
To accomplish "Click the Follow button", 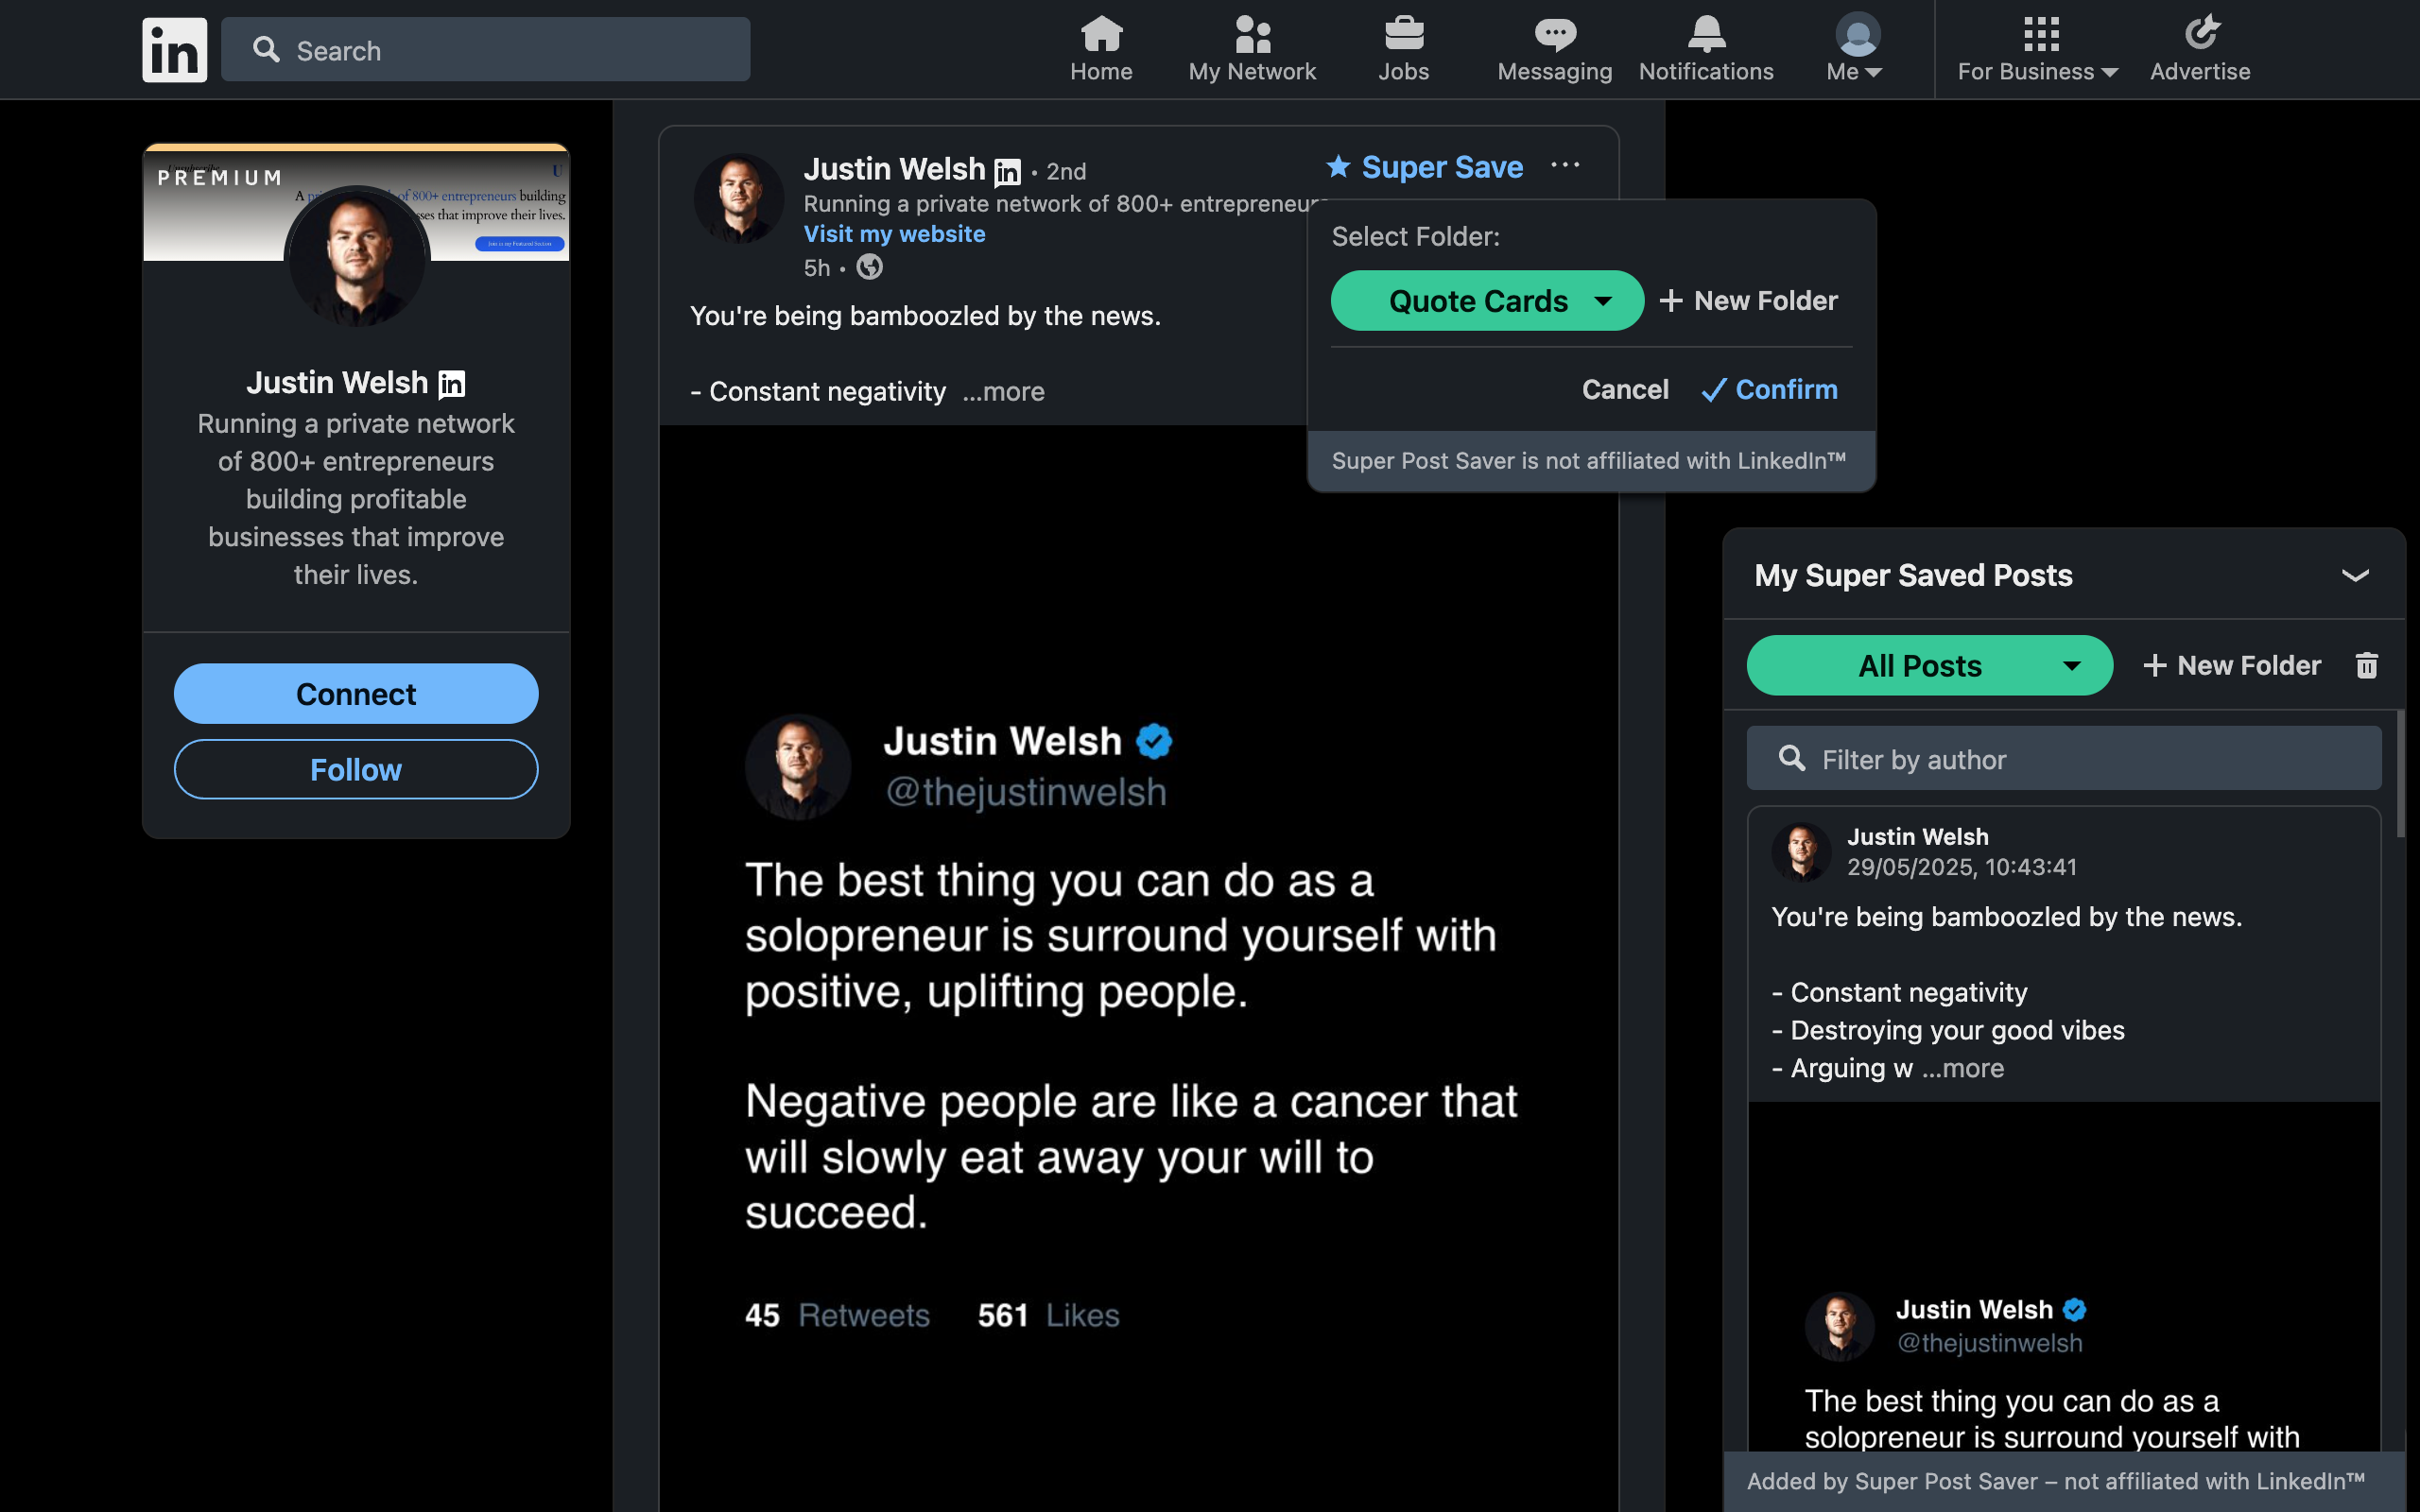I will (356, 769).
